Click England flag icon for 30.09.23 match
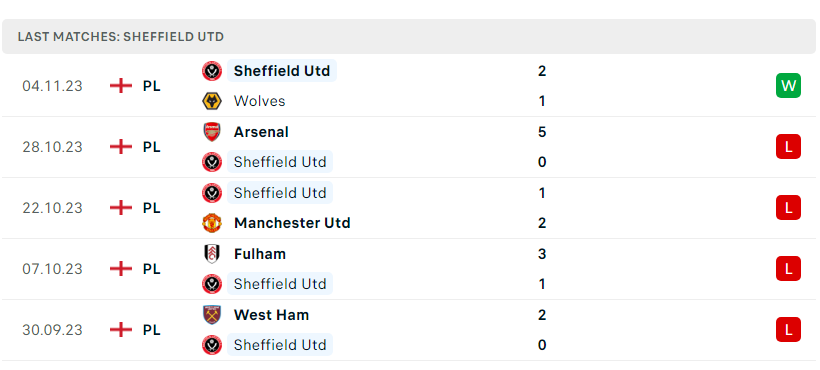The image size is (820, 370). coord(121,330)
